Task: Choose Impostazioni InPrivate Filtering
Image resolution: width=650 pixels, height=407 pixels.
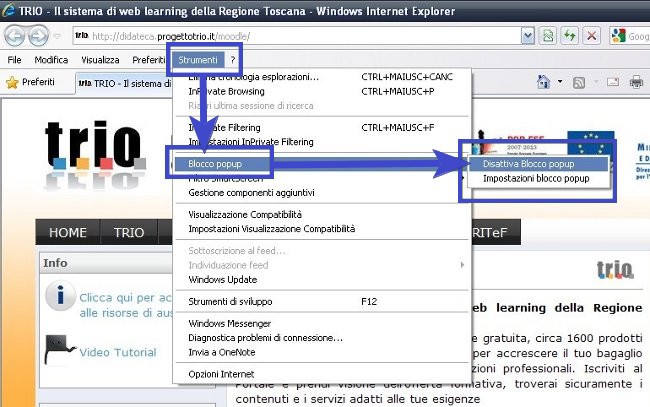Action: [x=322, y=142]
